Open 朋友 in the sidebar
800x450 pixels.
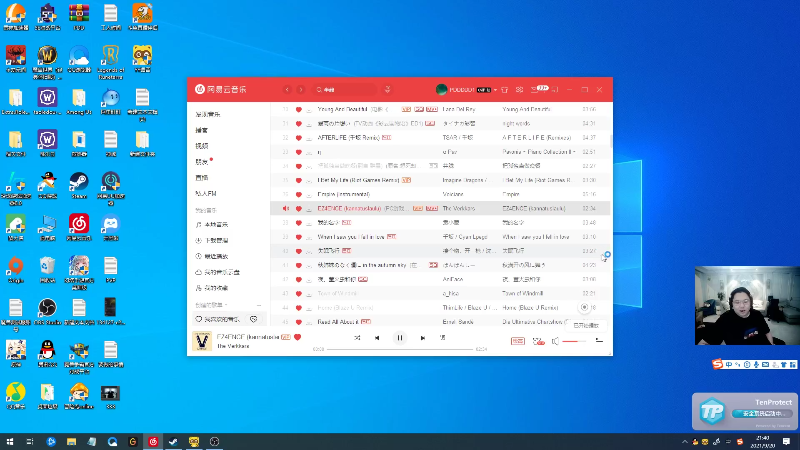pos(202,162)
